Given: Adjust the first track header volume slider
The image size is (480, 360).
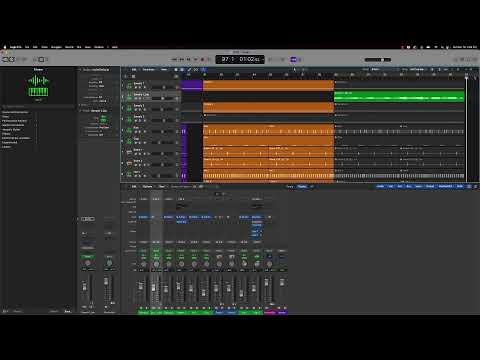Looking at the screenshot, I should 163,87.
